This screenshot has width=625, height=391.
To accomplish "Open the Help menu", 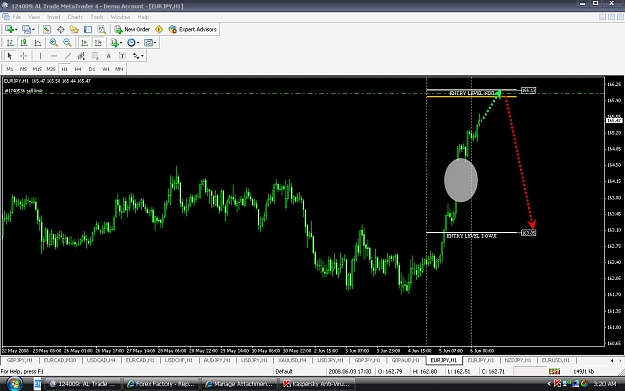I will click(x=143, y=17).
